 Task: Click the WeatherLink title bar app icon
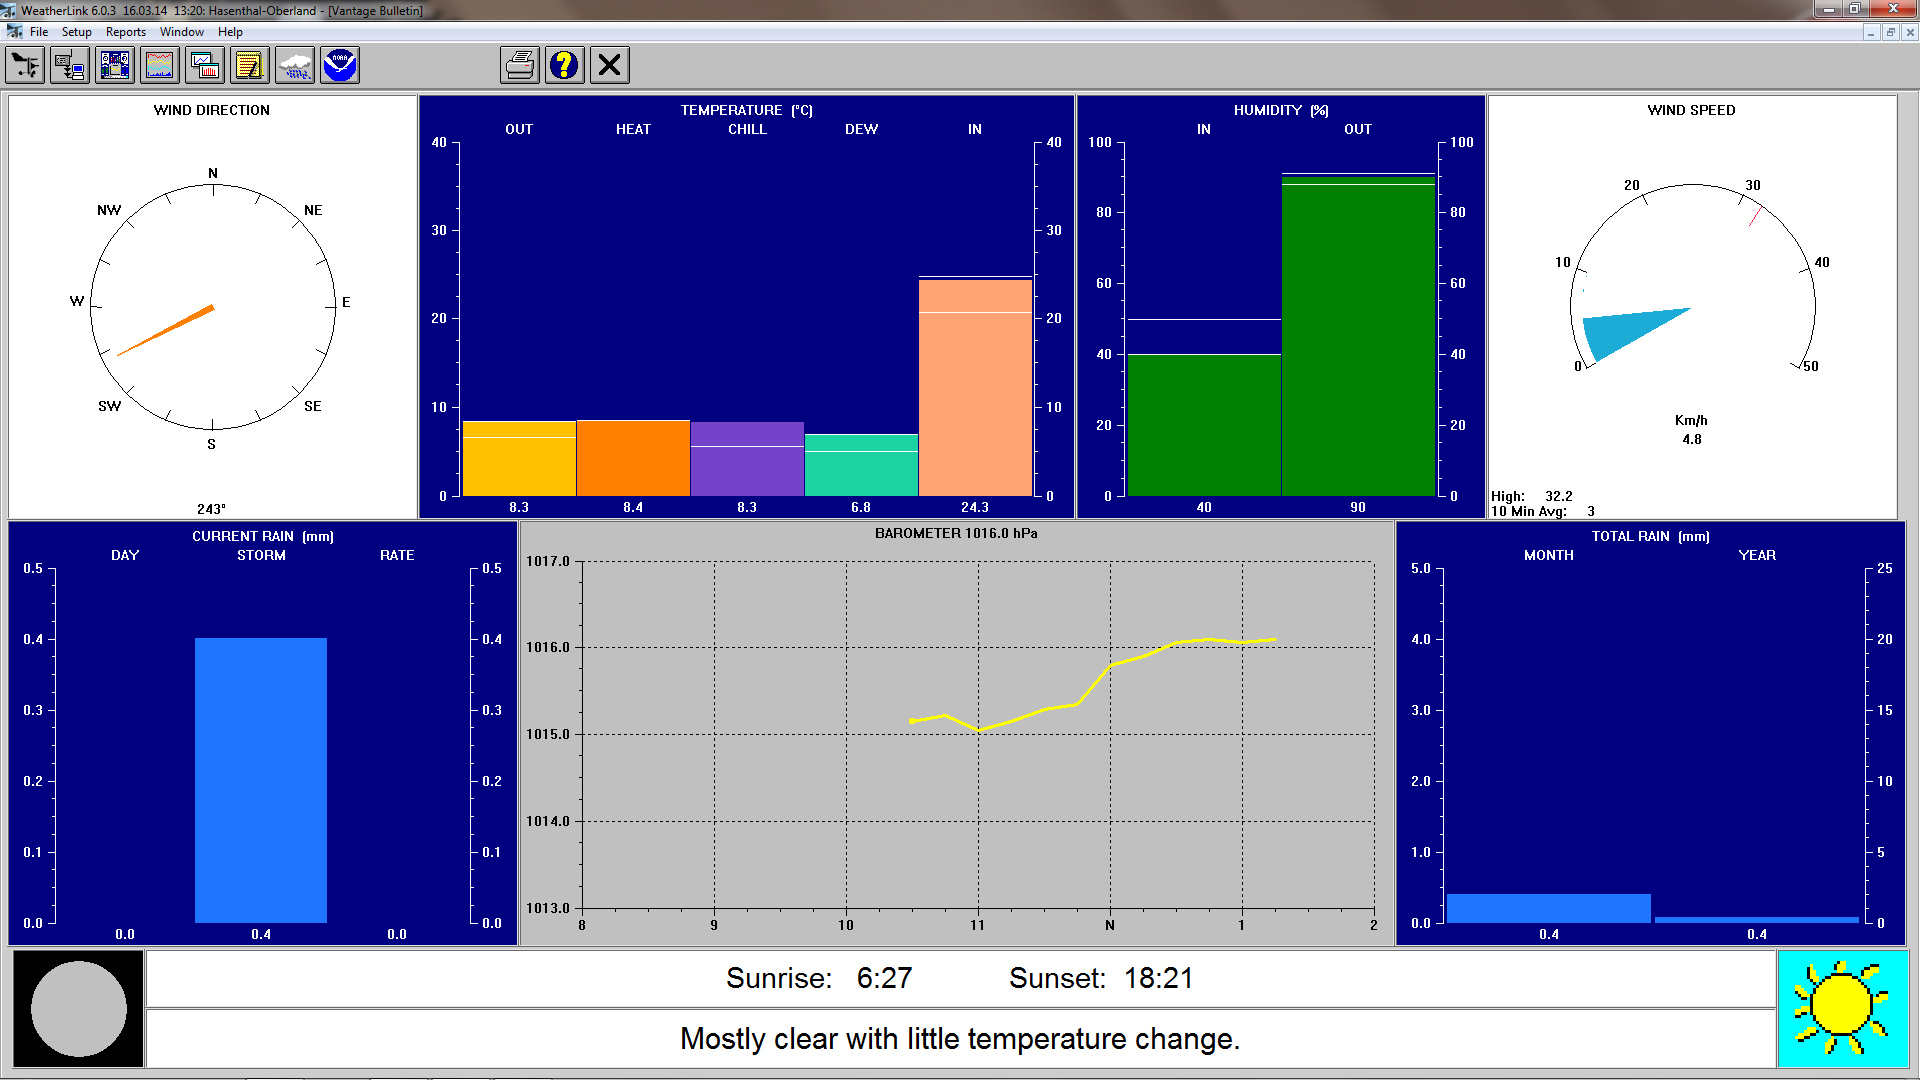pyautogui.click(x=10, y=10)
